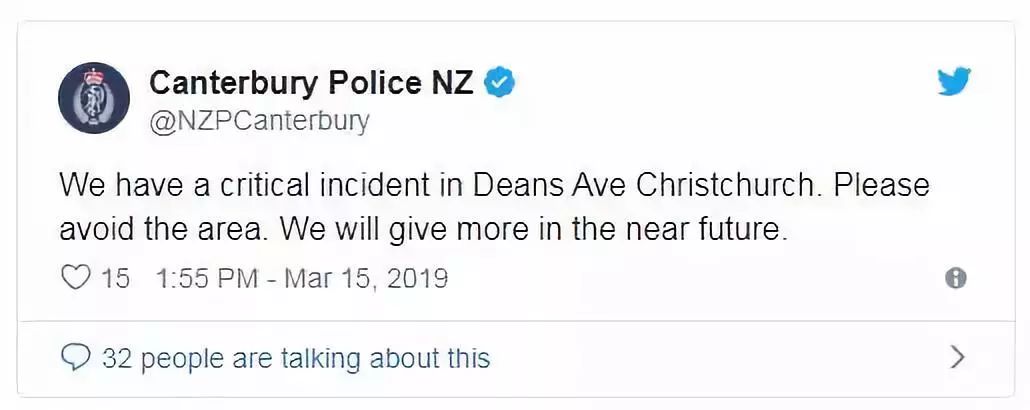Click the word 'Police' in header
Viewport: 1030px width, 410px height.
tap(374, 83)
